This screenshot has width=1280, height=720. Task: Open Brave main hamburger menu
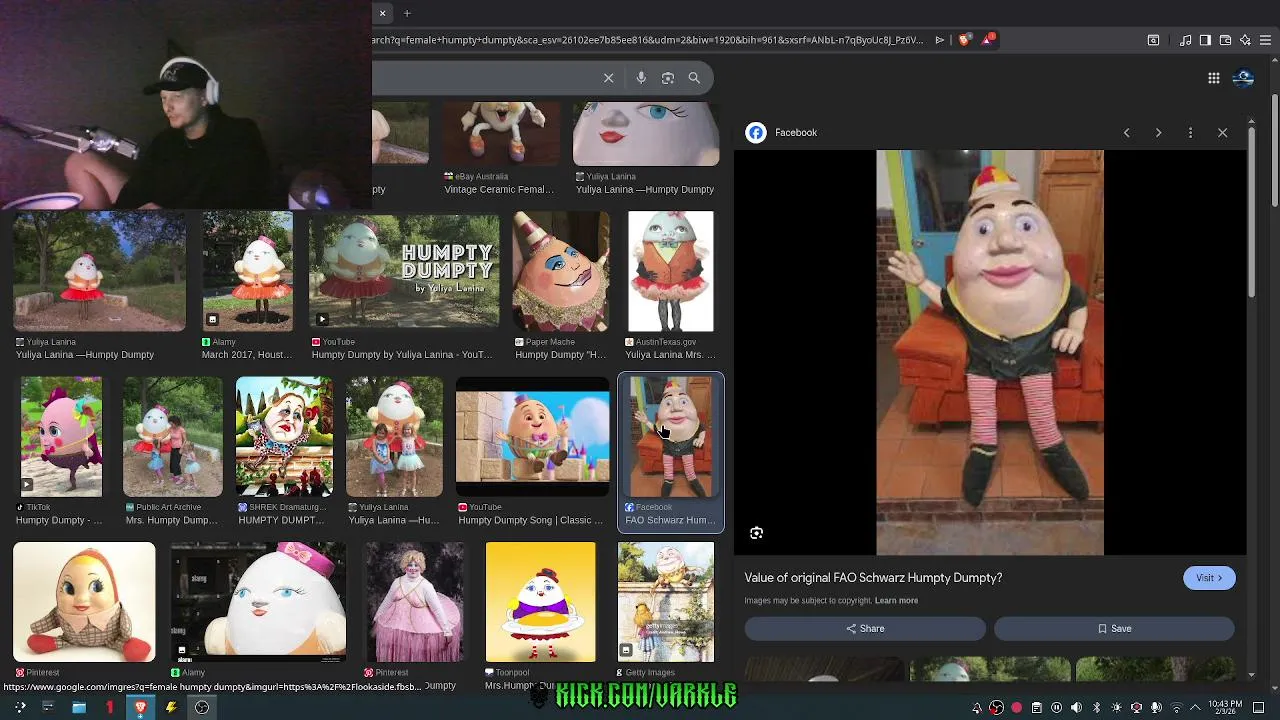click(x=1265, y=40)
